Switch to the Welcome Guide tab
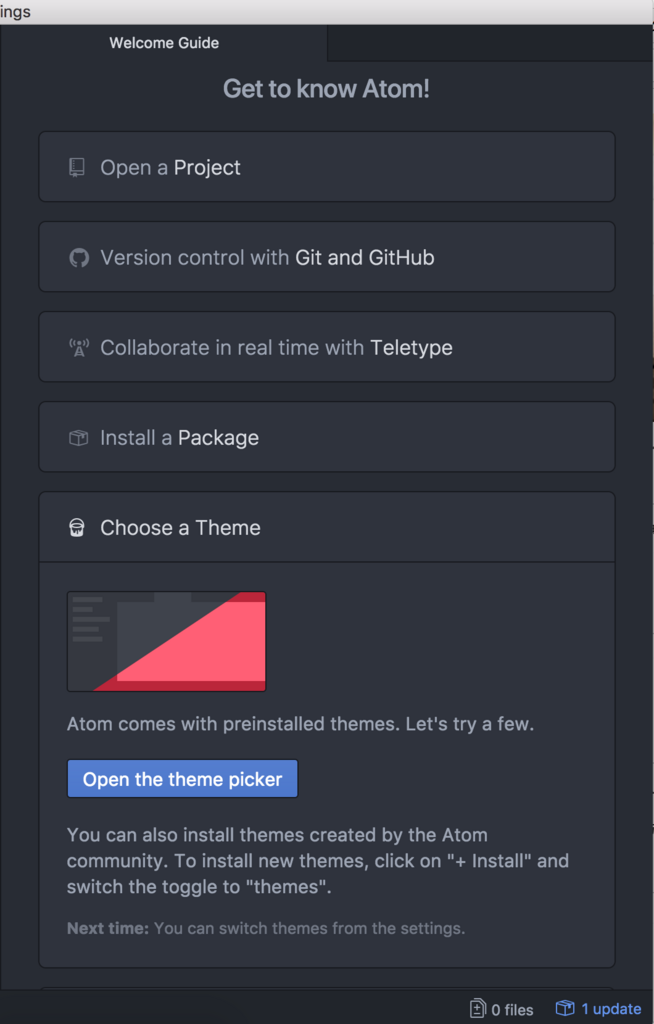Viewport: 654px width, 1024px height. pos(164,43)
